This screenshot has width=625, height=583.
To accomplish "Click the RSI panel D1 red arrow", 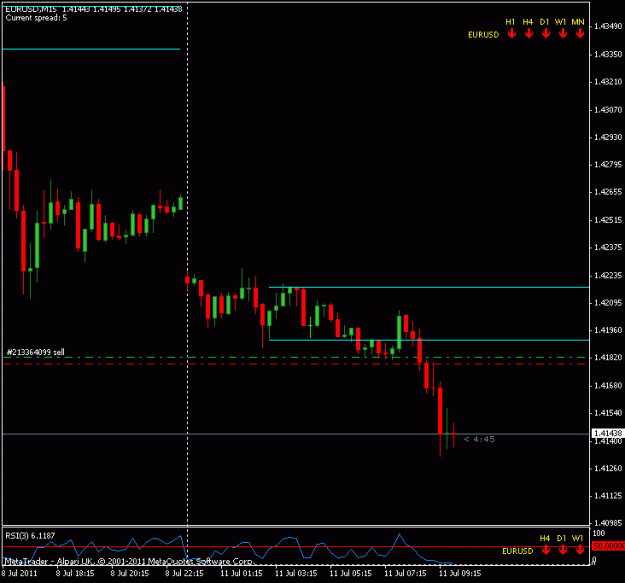I will [x=563, y=550].
